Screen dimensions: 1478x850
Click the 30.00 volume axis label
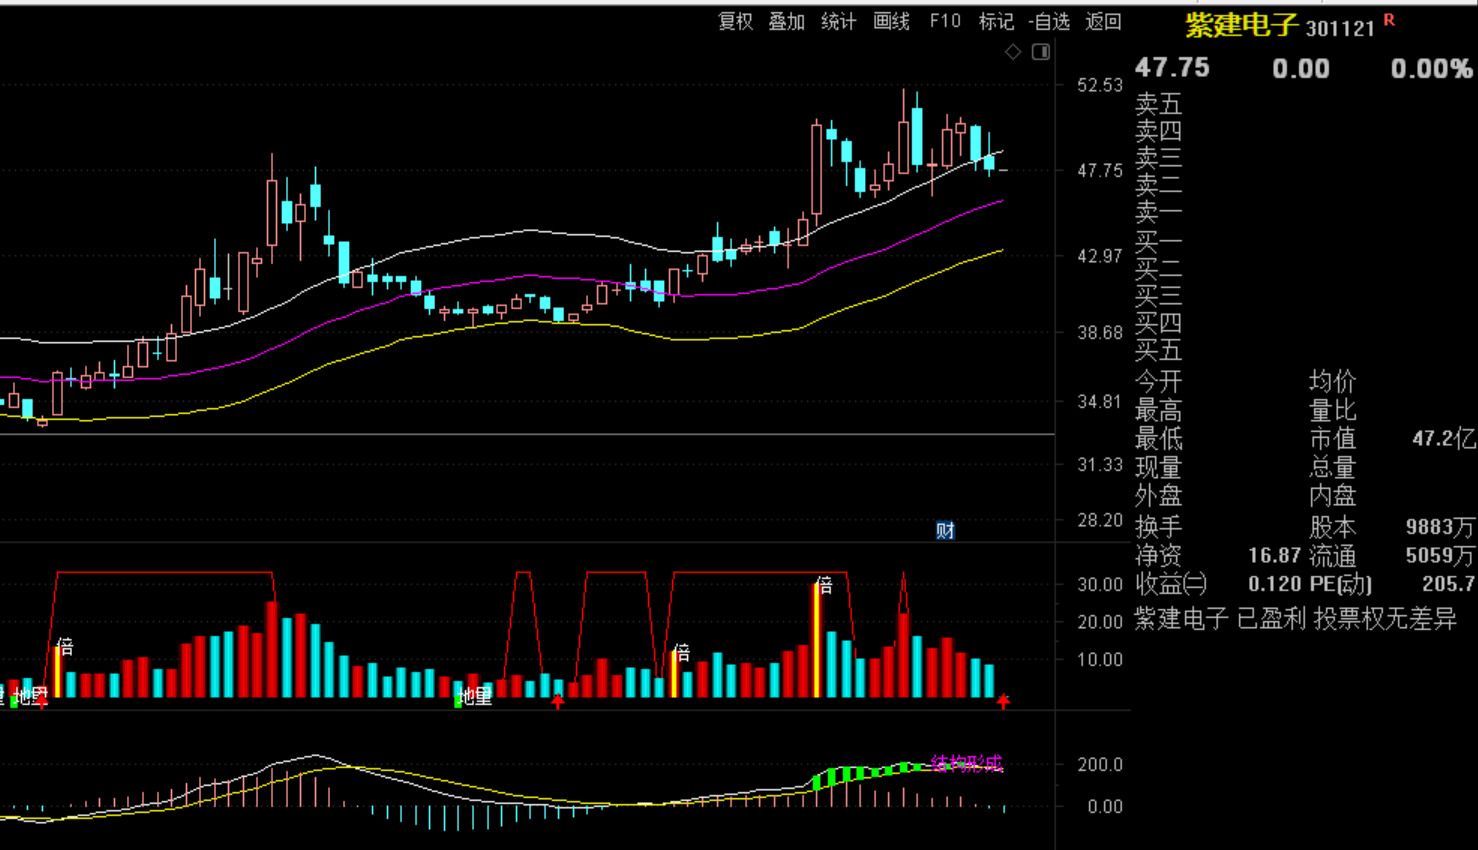pos(1100,584)
